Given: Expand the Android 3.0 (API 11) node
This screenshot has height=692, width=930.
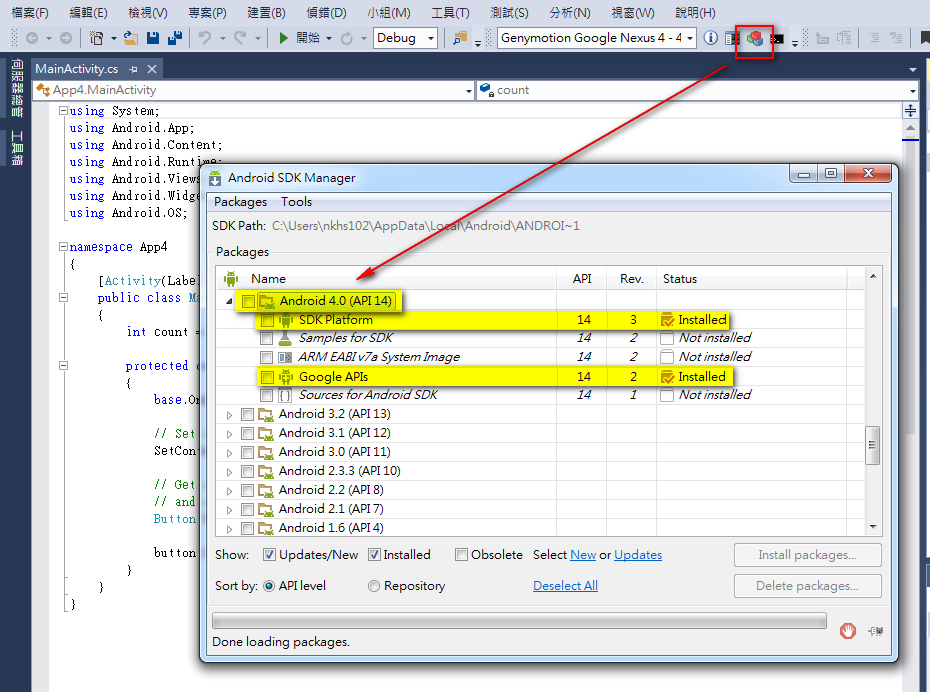Looking at the screenshot, I should click(230, 452).
